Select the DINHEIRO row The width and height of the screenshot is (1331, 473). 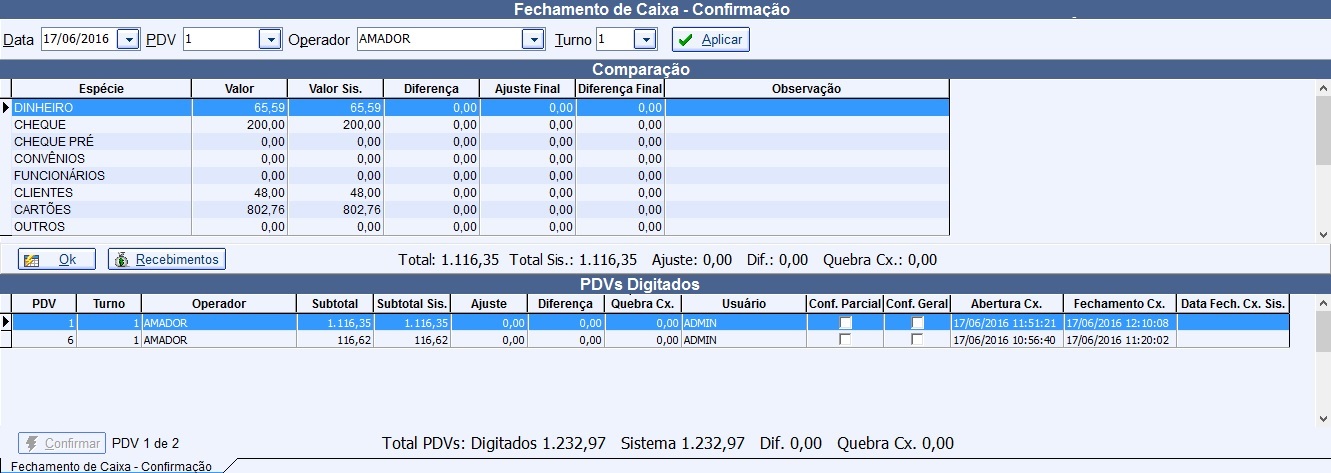(x=480, y=107)
